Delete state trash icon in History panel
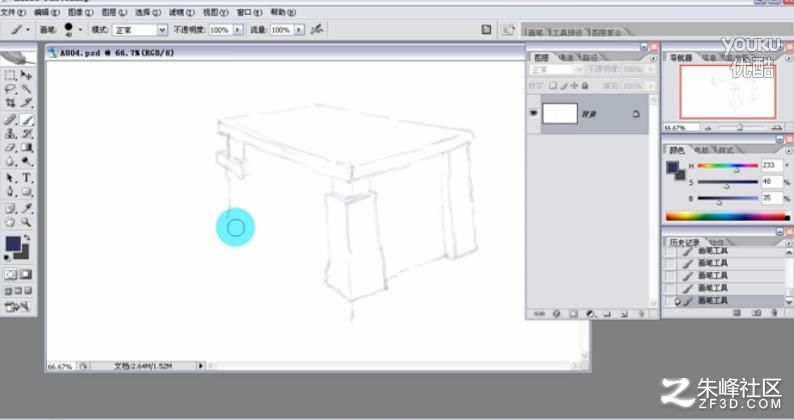This screenshot has width=794, height=420. click(x=774, y=313)
